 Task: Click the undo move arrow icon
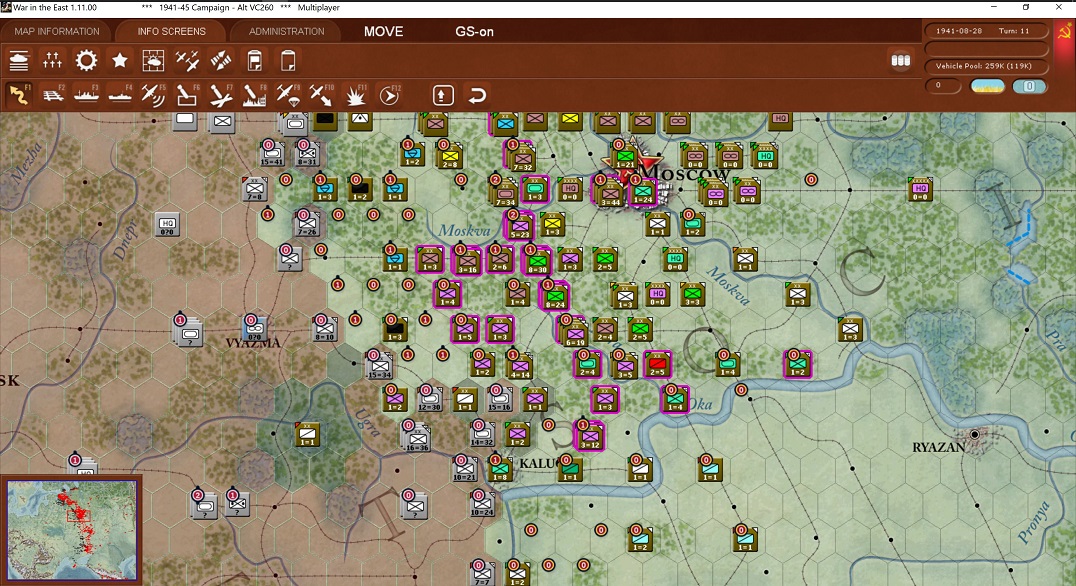(x=477, y=95)
